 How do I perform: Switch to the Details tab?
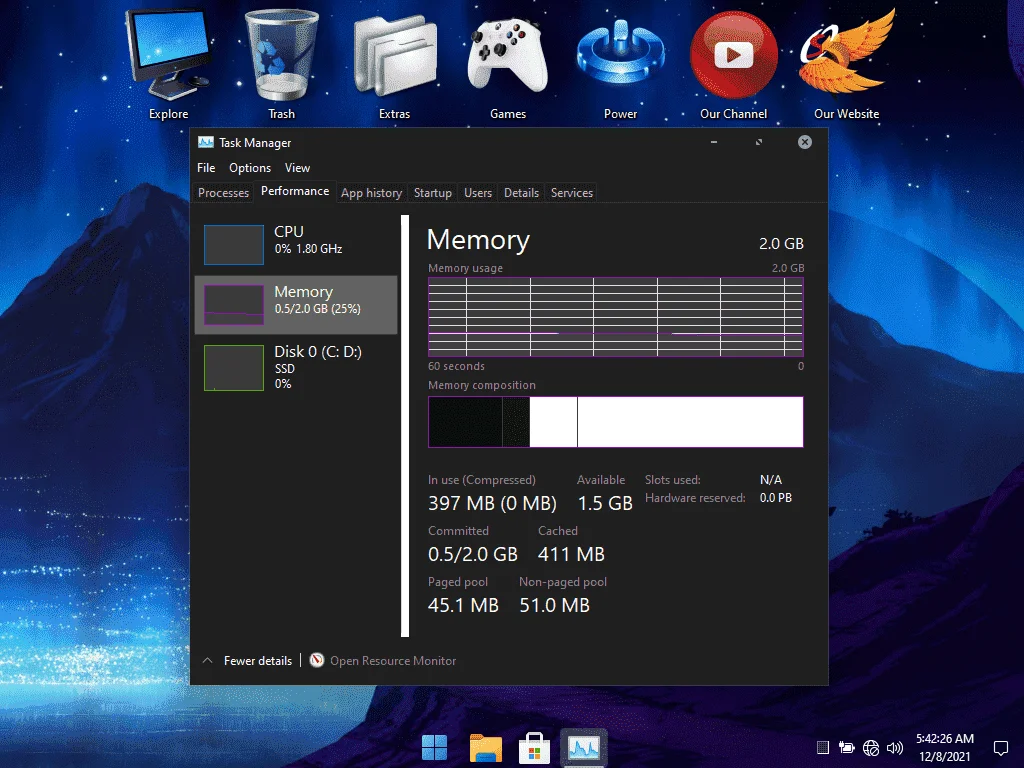(521, 193)
